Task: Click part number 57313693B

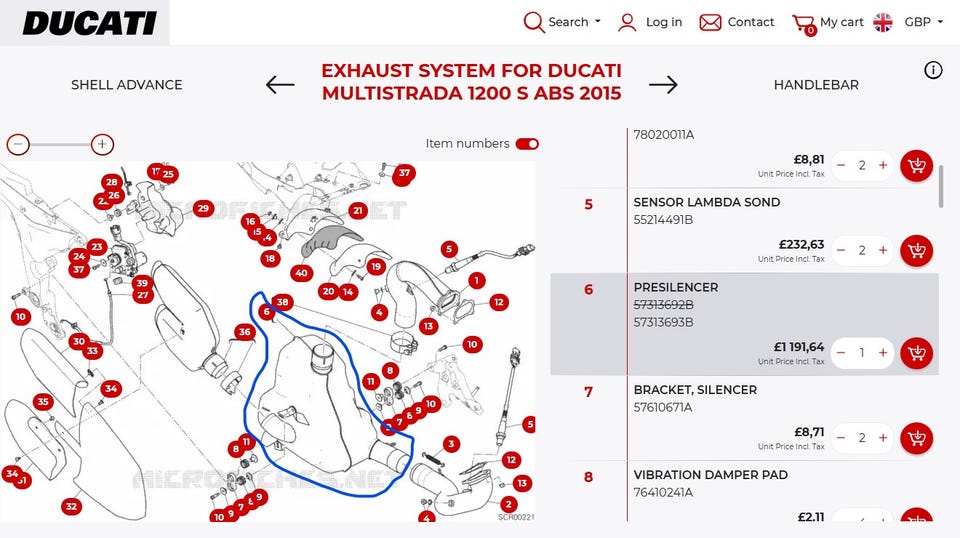Action: 664,323
